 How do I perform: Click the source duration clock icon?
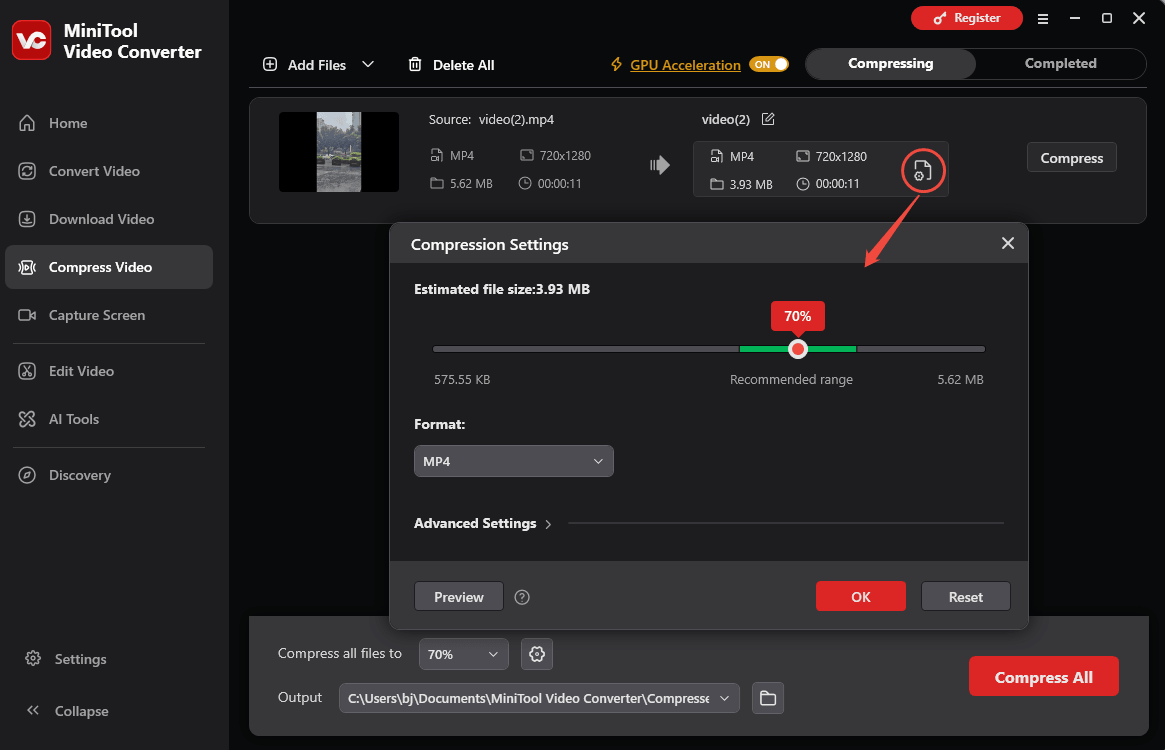coord(525,183)
